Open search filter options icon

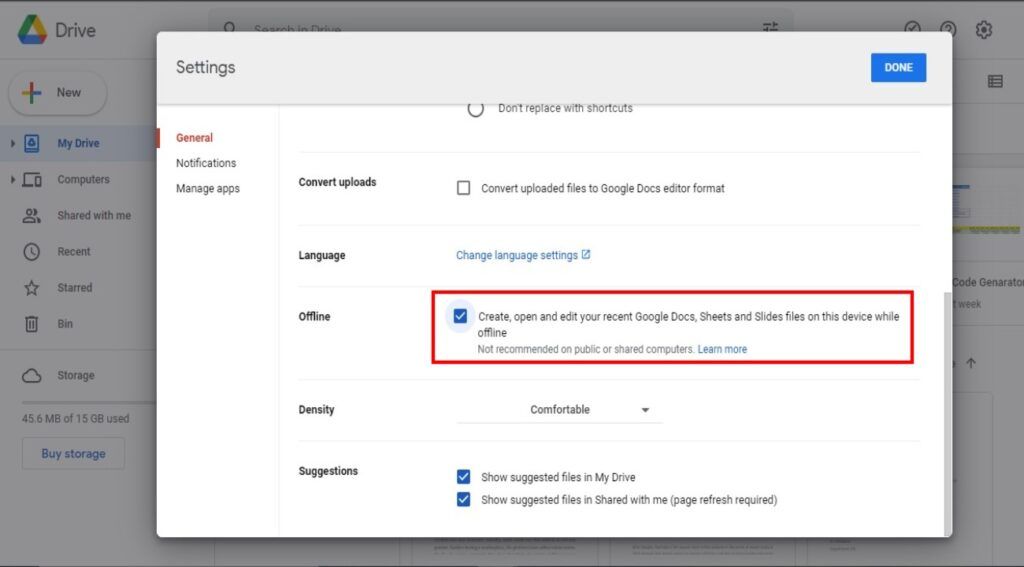(x=771, y=28)
